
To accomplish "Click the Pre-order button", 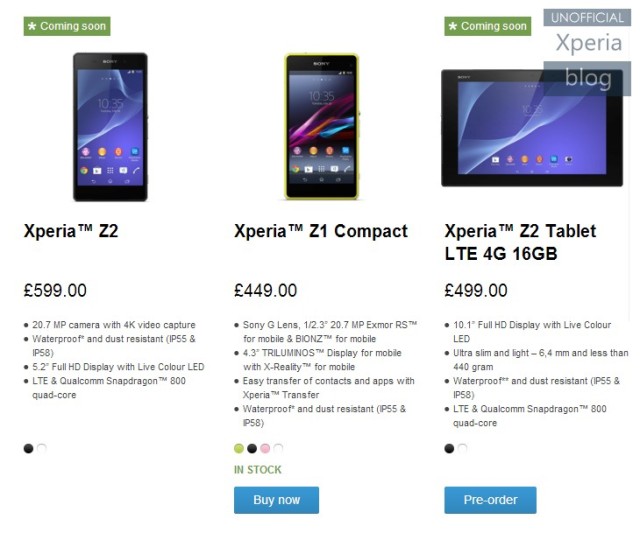I will 490,500.
